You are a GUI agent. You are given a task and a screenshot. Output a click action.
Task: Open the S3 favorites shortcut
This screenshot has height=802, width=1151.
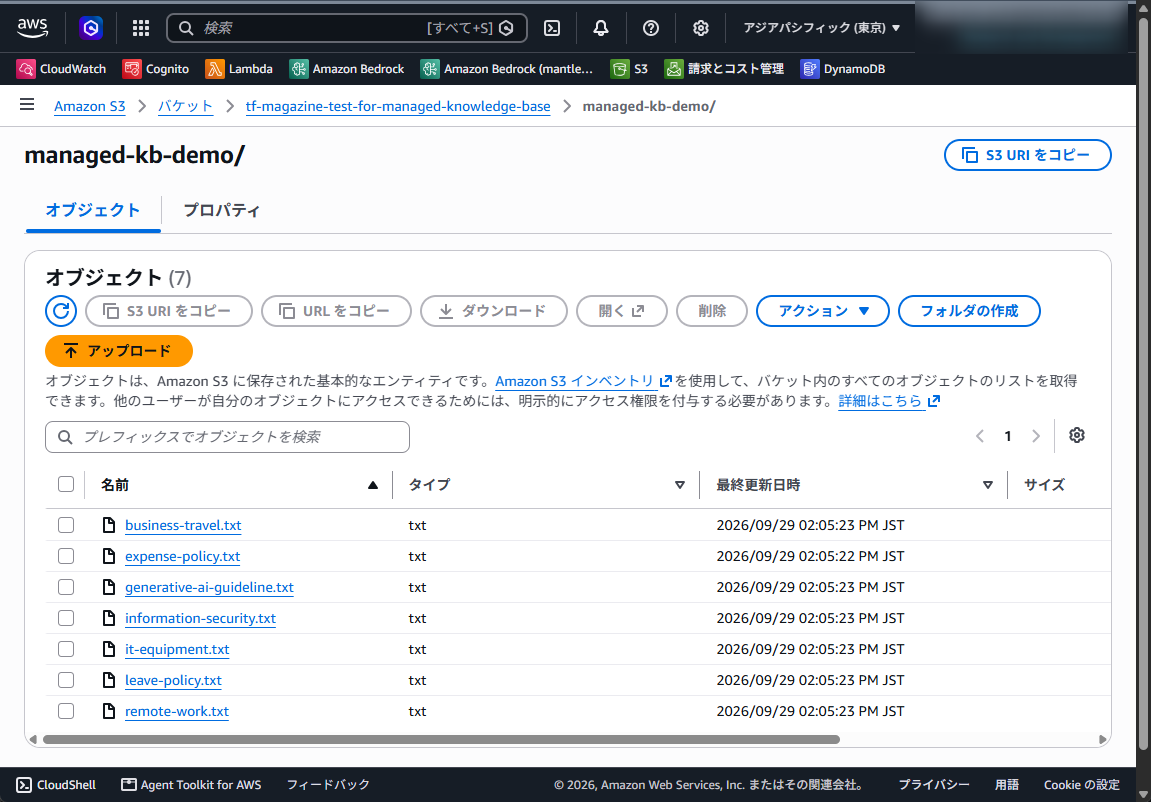point(630,69)
